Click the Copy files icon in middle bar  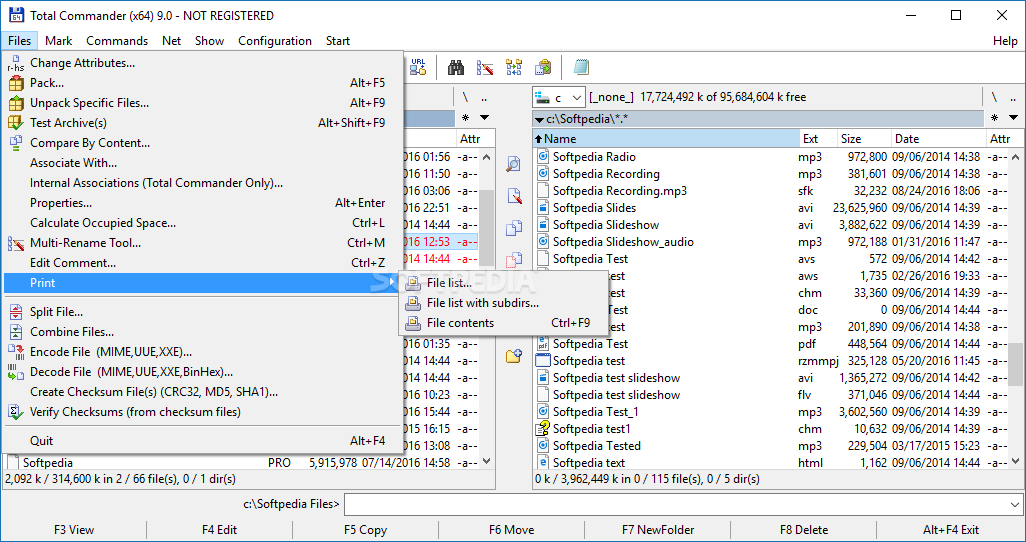[x=514, y=228]
